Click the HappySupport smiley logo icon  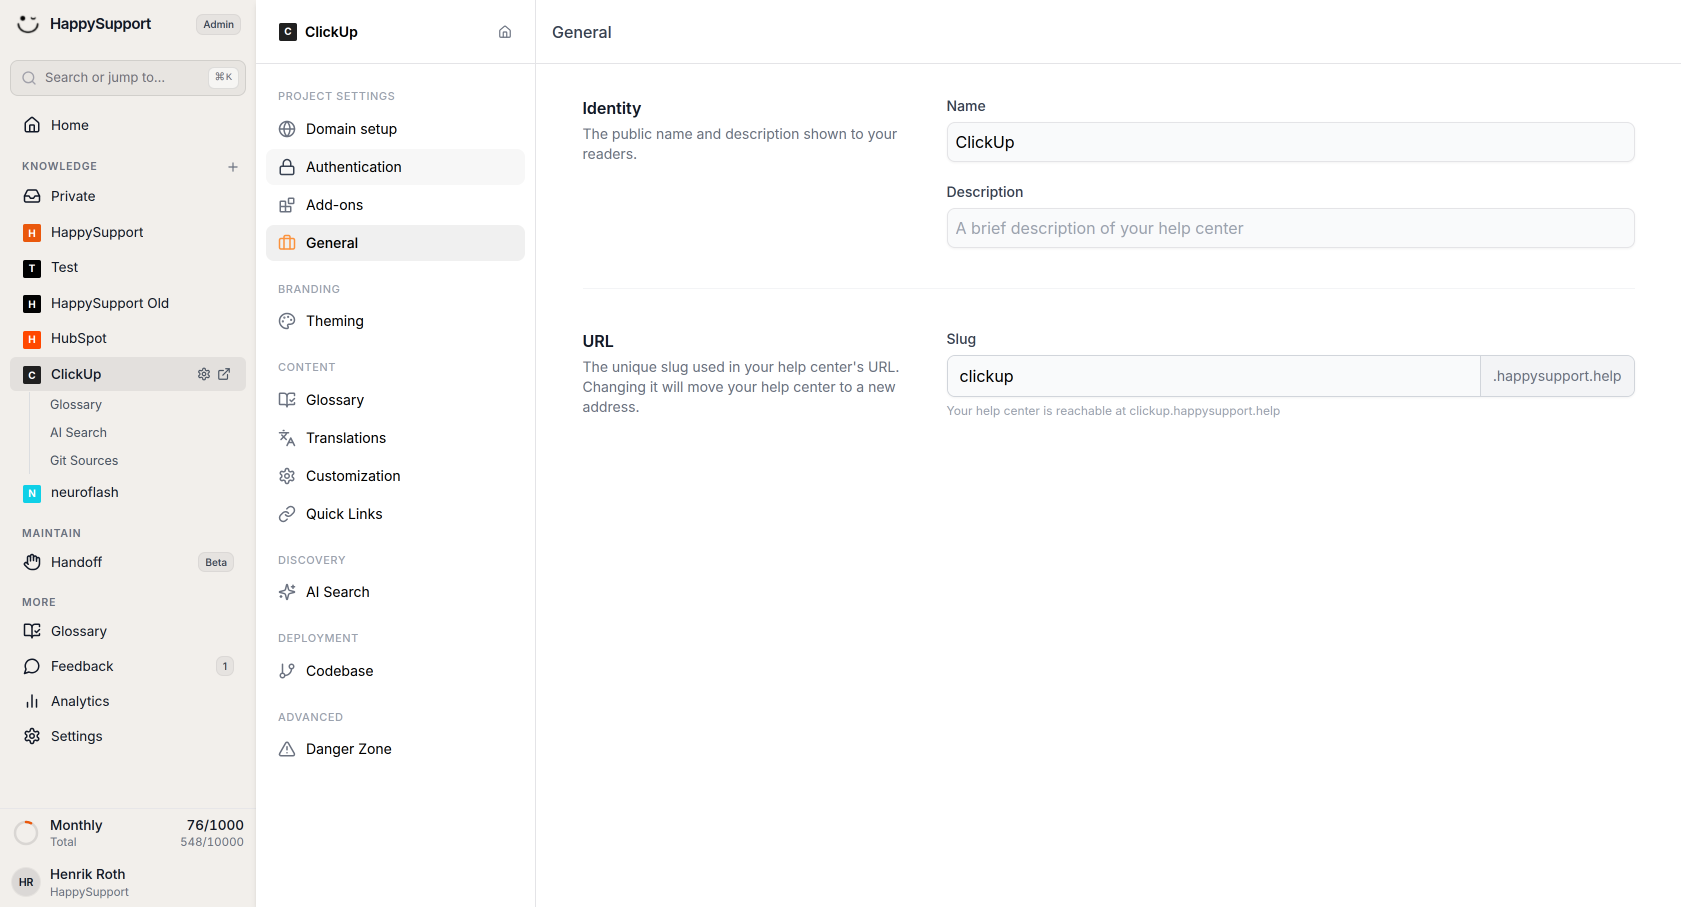pos(28,24)
